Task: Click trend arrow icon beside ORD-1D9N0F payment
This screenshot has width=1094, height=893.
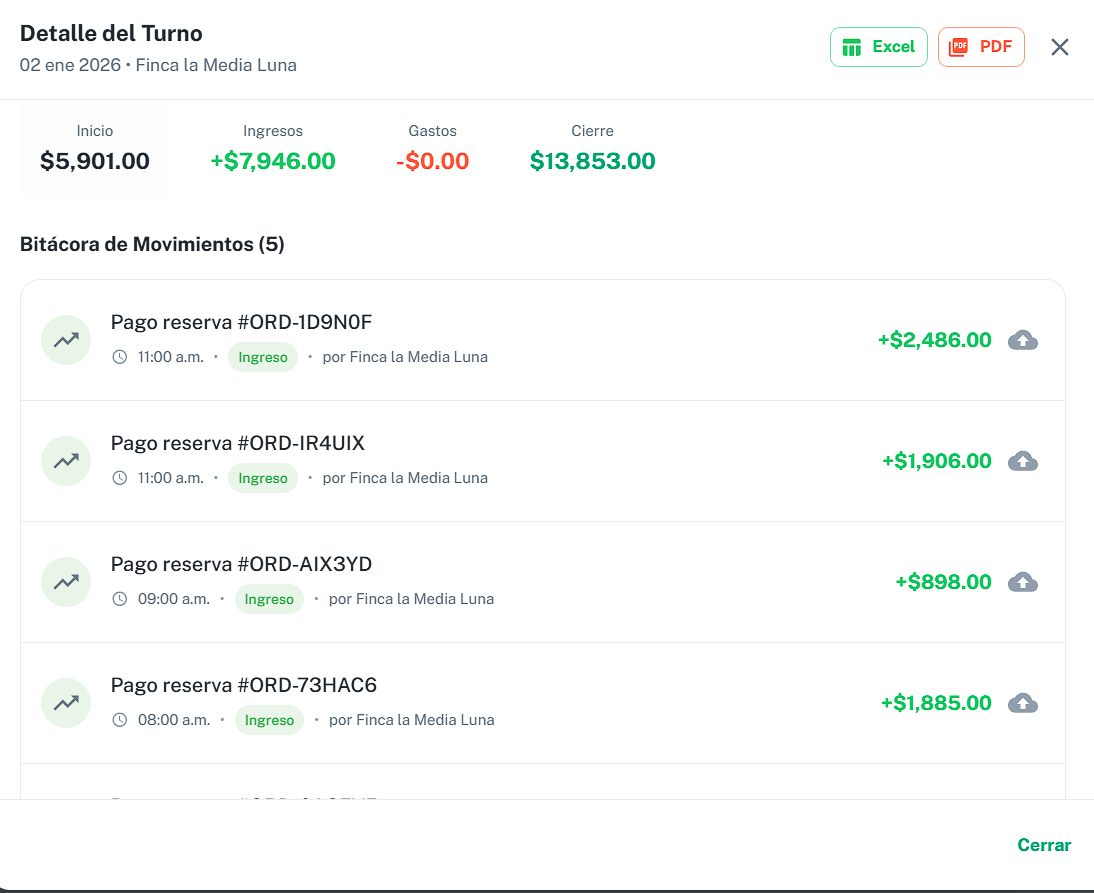Action: click(x=66, y=340)
